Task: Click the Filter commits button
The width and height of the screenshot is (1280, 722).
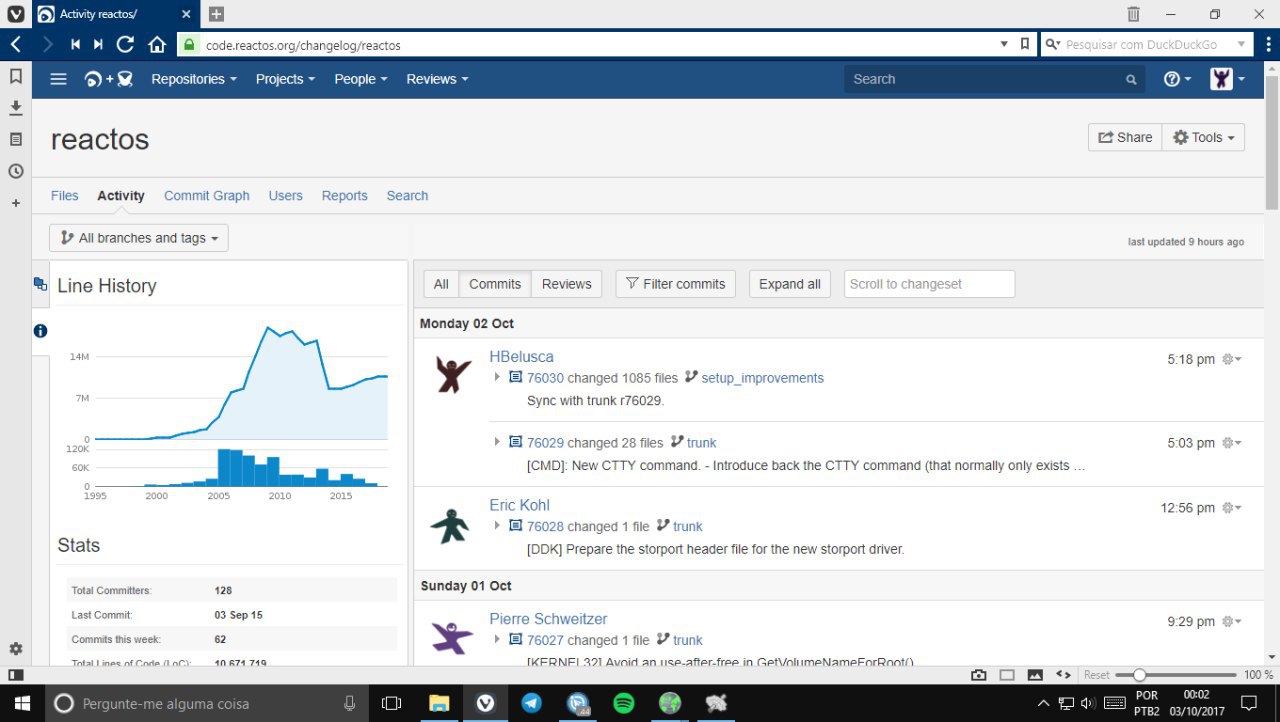Action: point(676,284)
